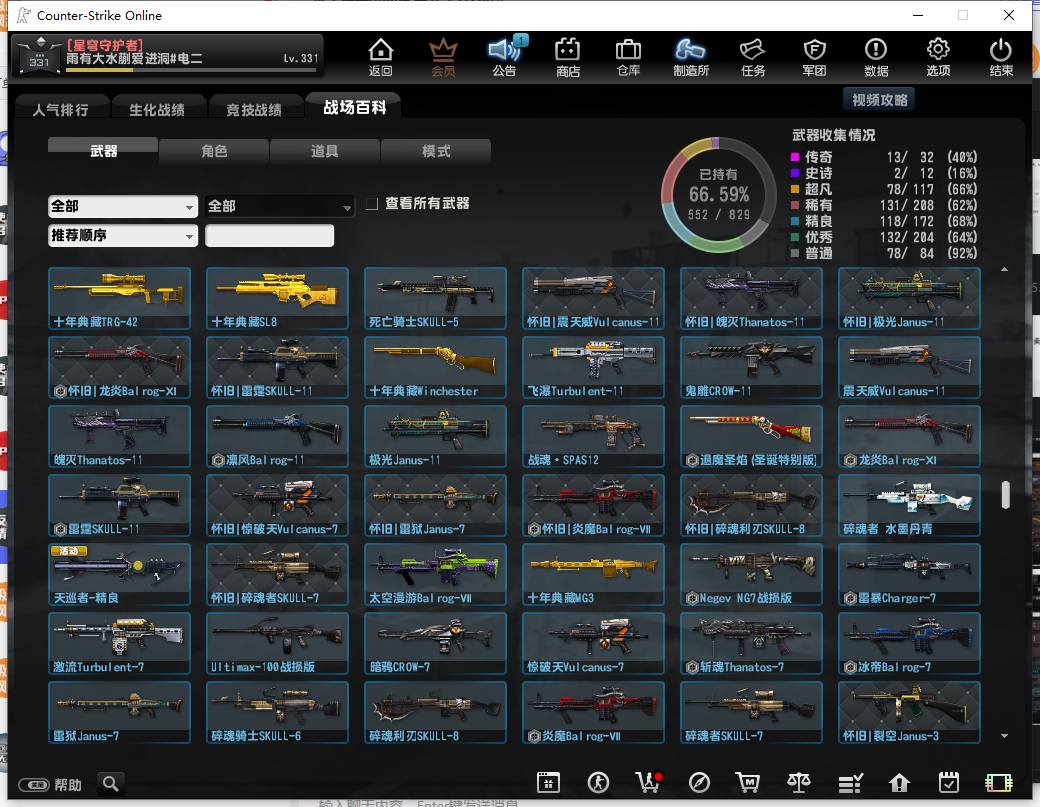Open the 制造所 crafting icon
Image resolution: width=1040 pixels, height=807 pixels.
pyautogui.click(x=690, y=56)
